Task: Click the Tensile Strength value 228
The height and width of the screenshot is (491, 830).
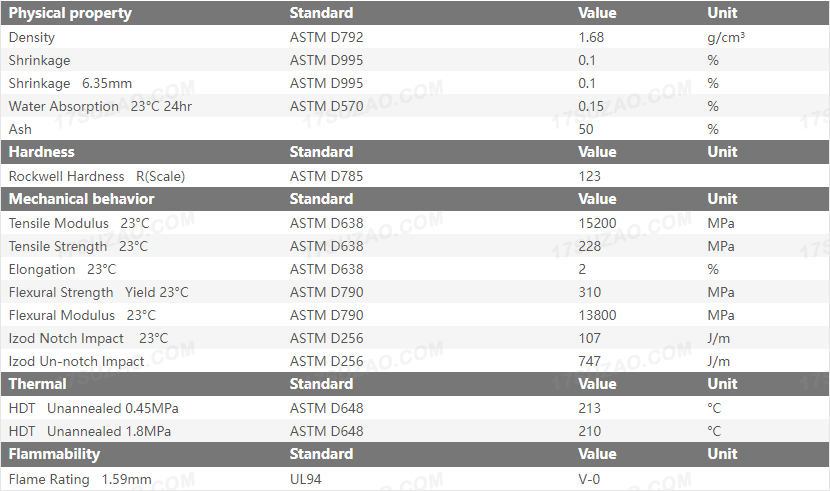Action: [x=590, y=246]
